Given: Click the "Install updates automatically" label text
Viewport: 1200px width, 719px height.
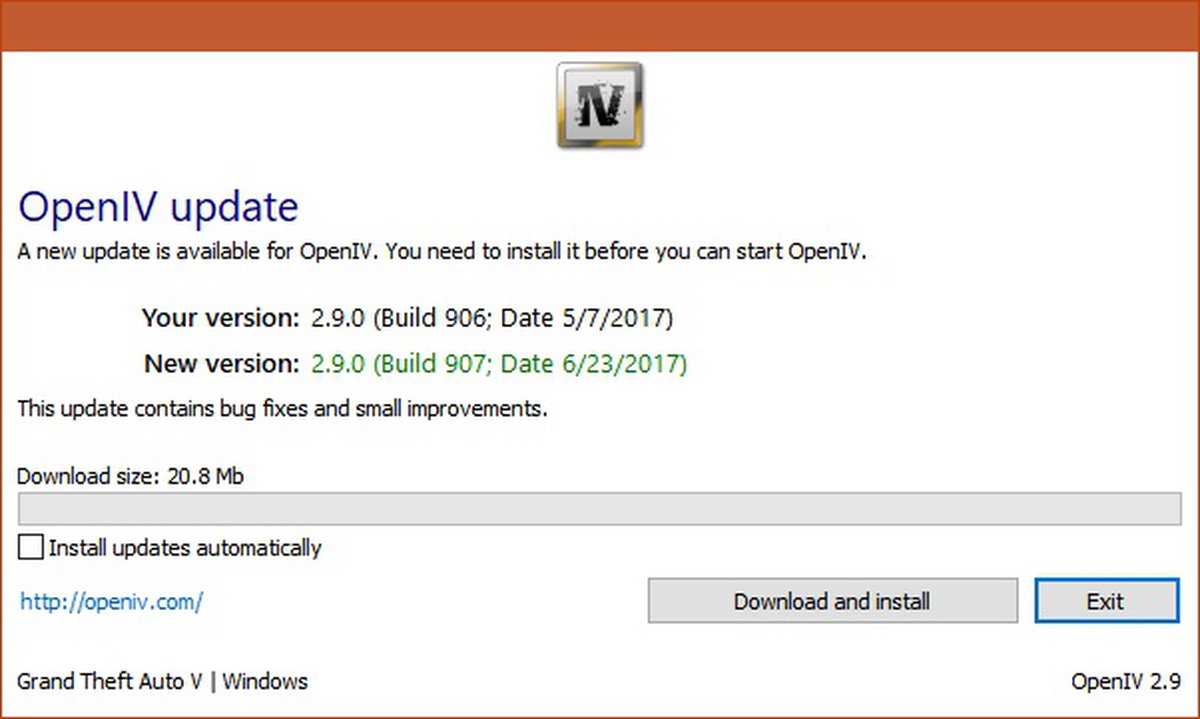Looking at the screenshot, I should (185, 548).
